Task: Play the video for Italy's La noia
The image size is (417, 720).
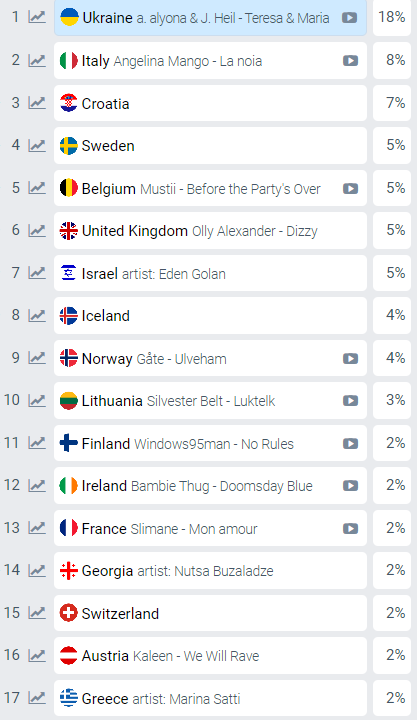Action: tap(350, 61)
